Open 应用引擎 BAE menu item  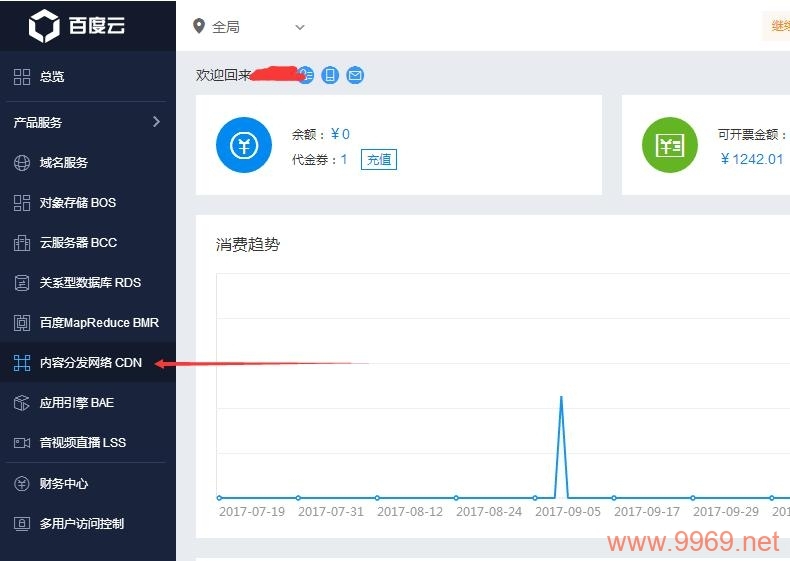(88, 403)
